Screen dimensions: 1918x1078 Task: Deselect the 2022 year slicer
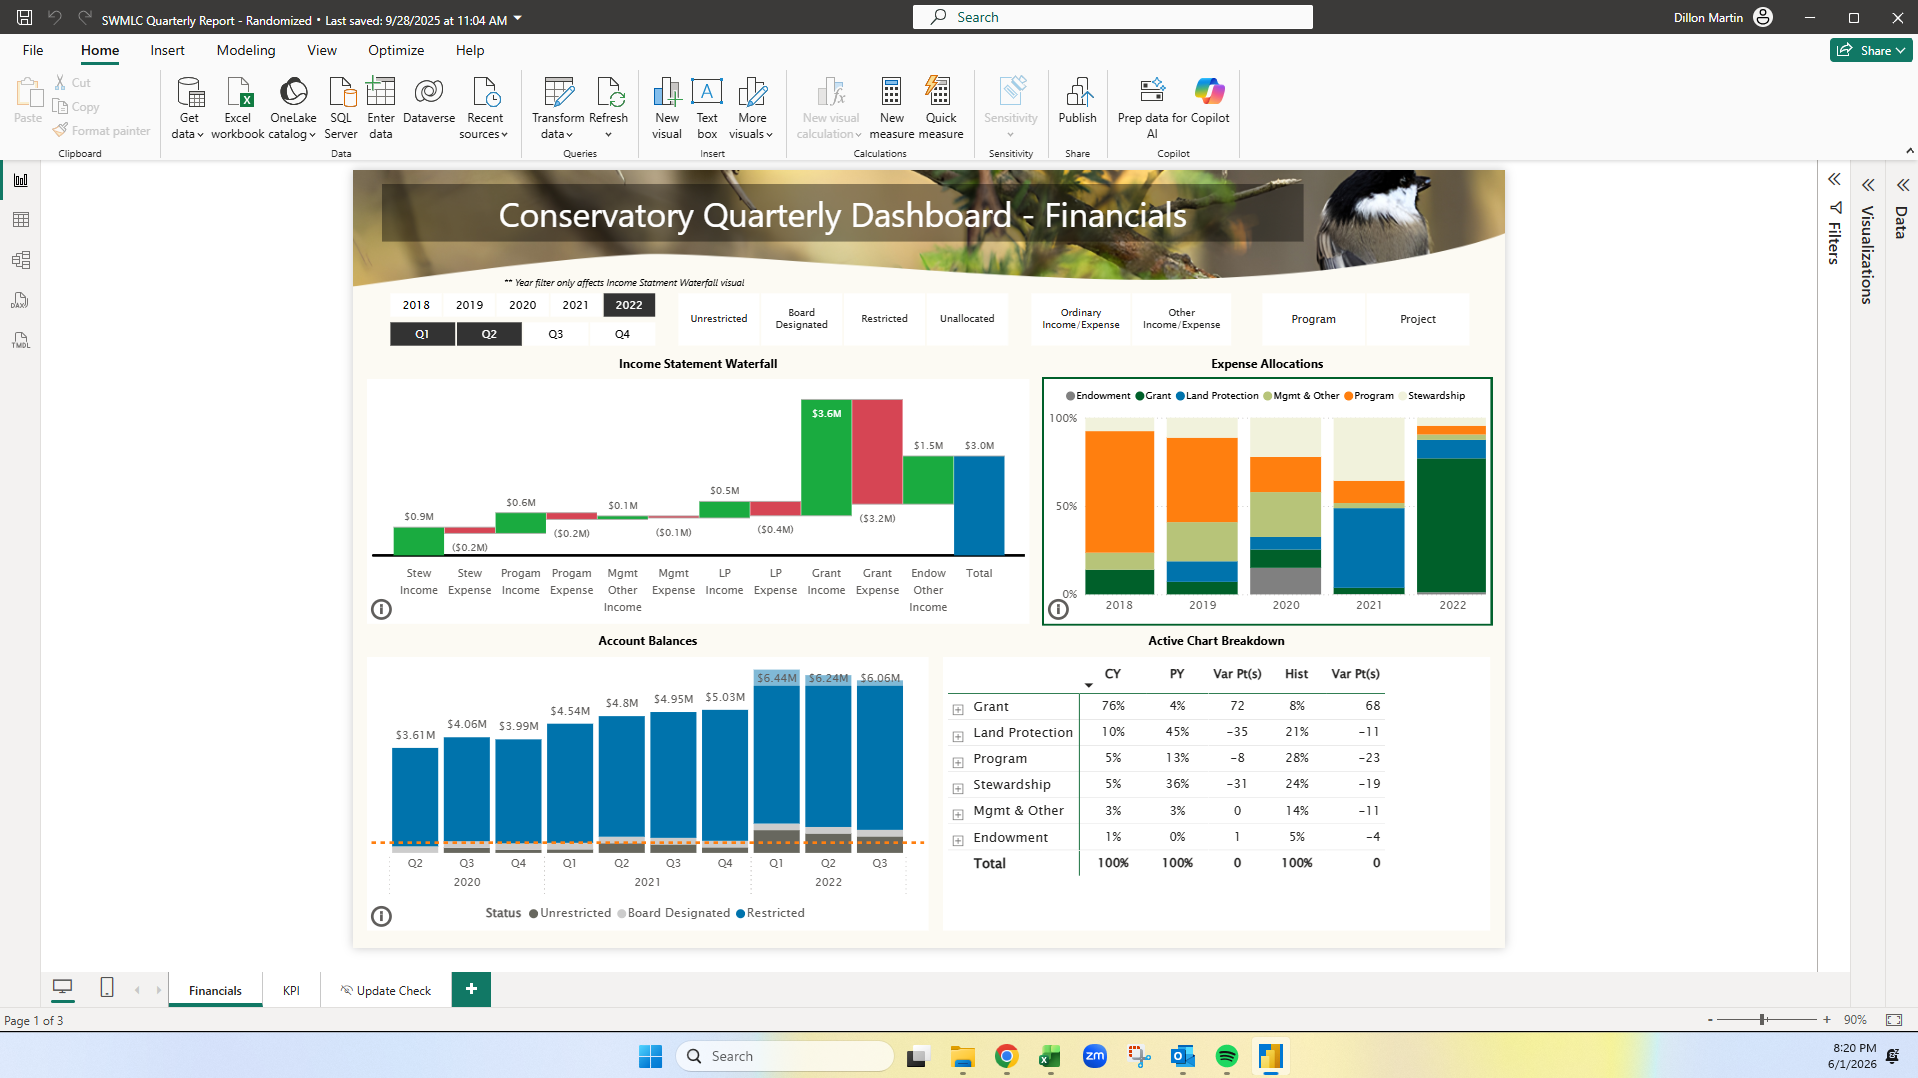(x=629, y=305)
